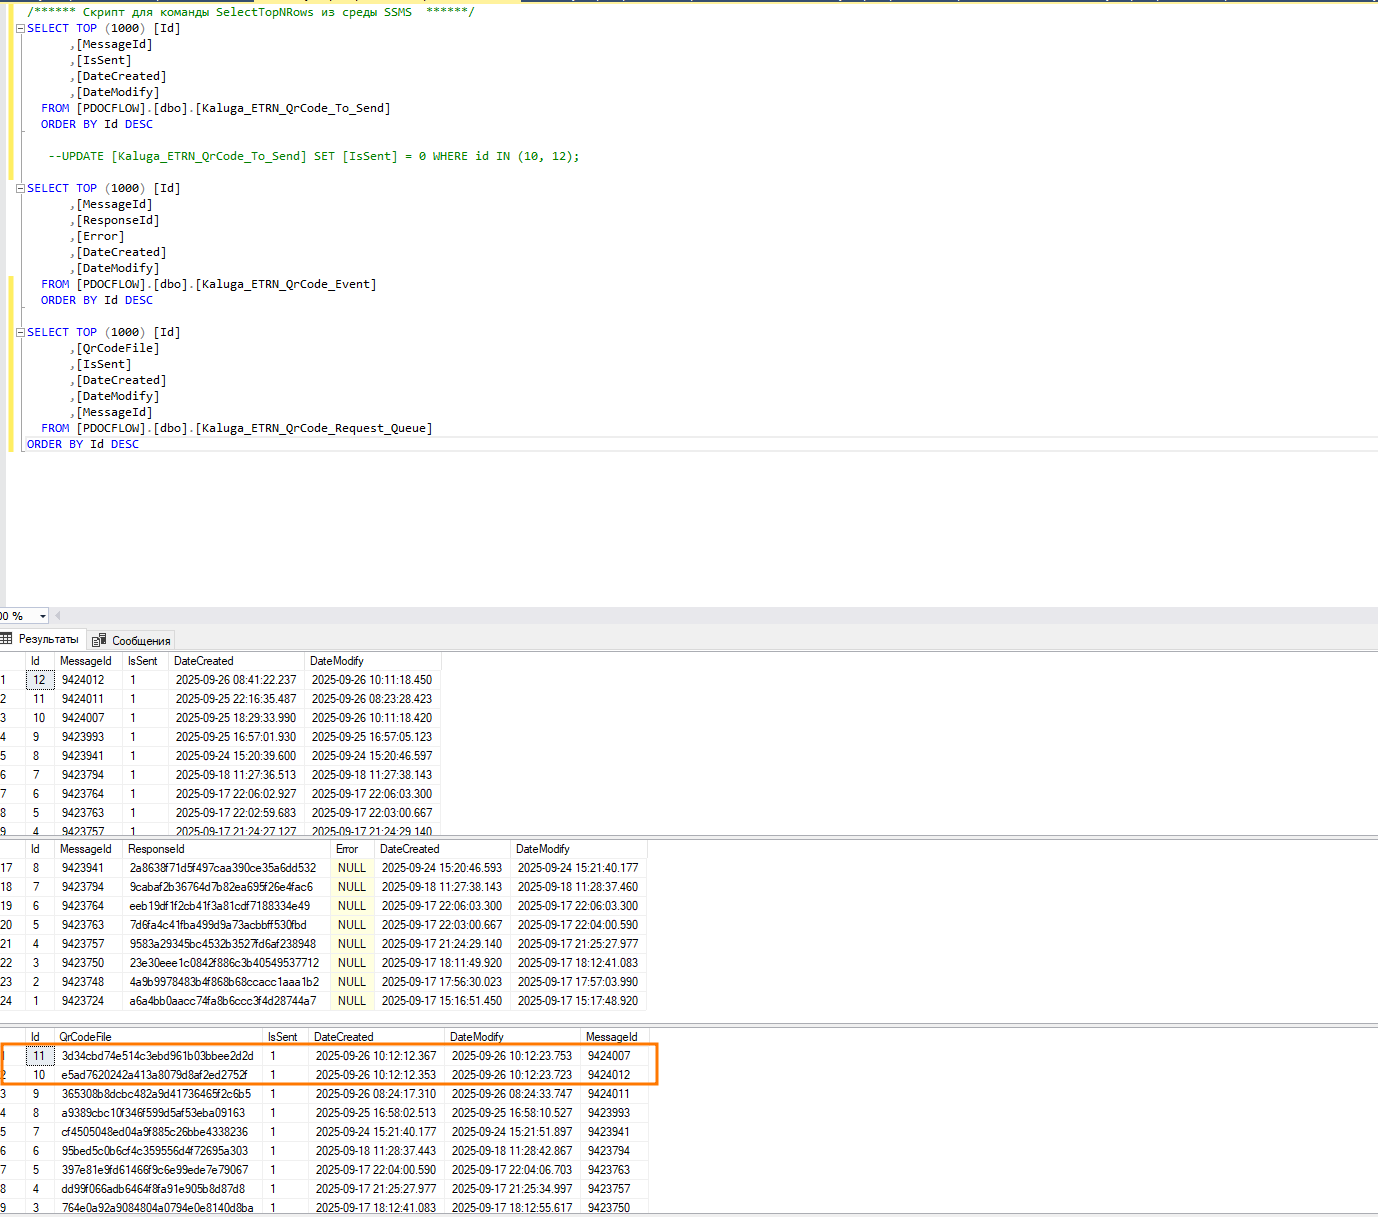Select ResponseId 7d6fa4c41fba499d9a73acbbff530fbd

point(226,925)
